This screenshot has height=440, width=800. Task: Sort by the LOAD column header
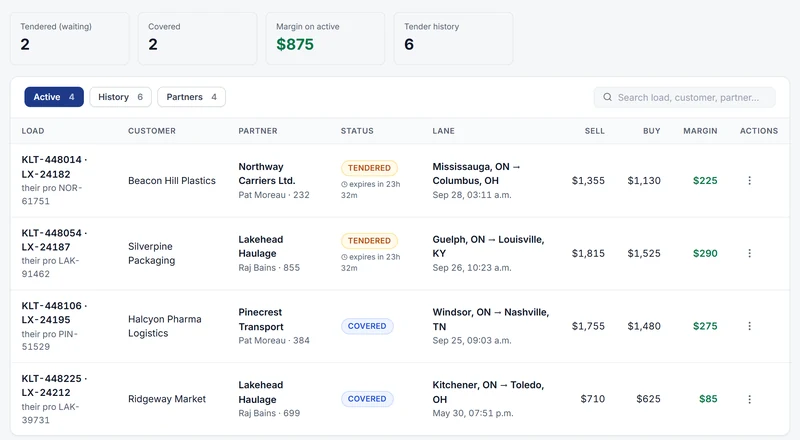[x=33, y=131]
